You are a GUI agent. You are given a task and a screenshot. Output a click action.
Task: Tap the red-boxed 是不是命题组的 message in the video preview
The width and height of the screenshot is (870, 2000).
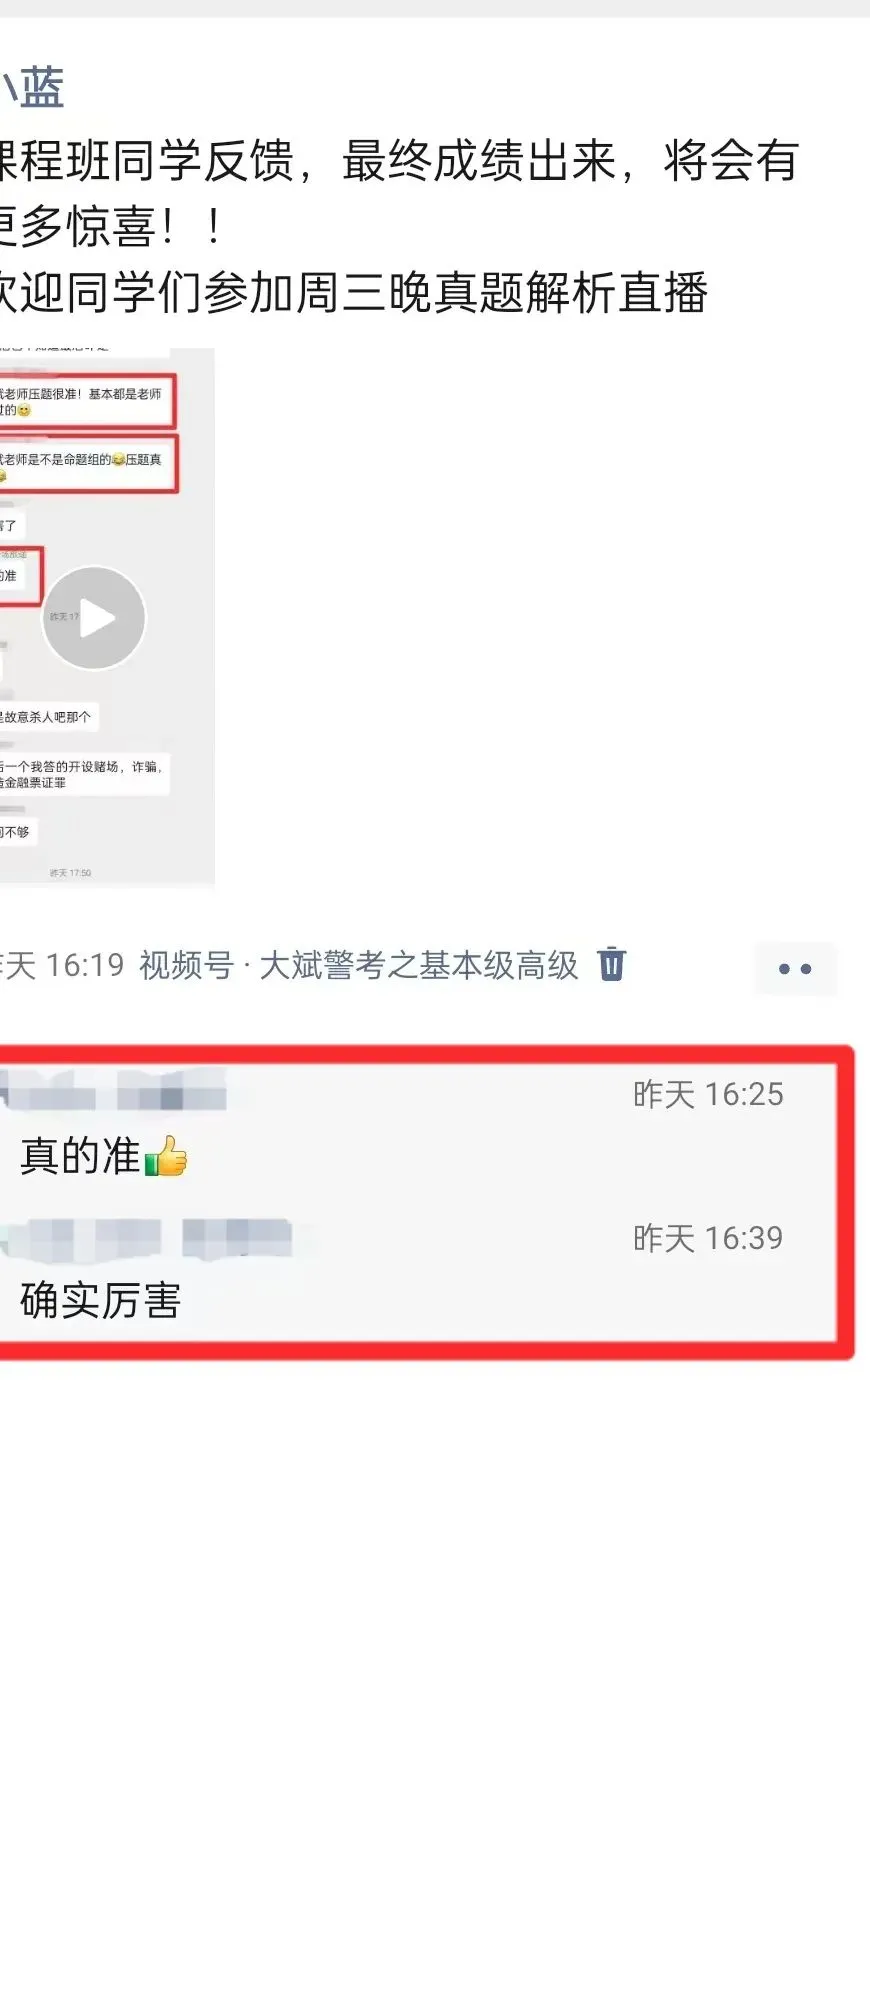89,463
